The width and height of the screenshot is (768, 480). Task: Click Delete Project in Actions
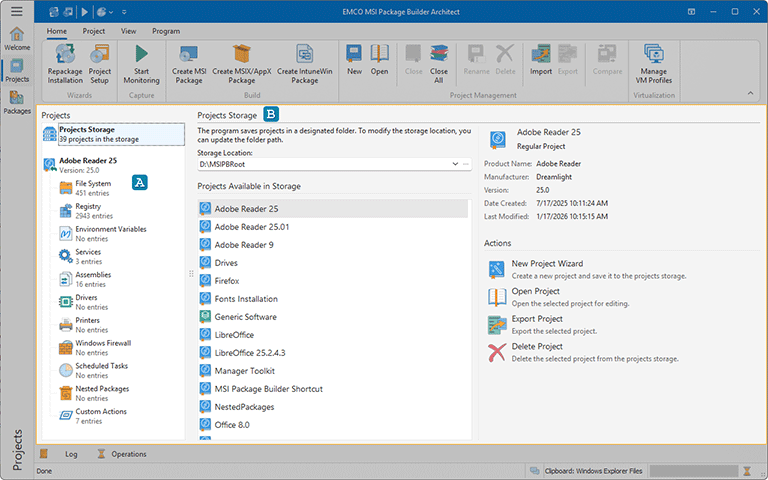[x=536, y=347]
